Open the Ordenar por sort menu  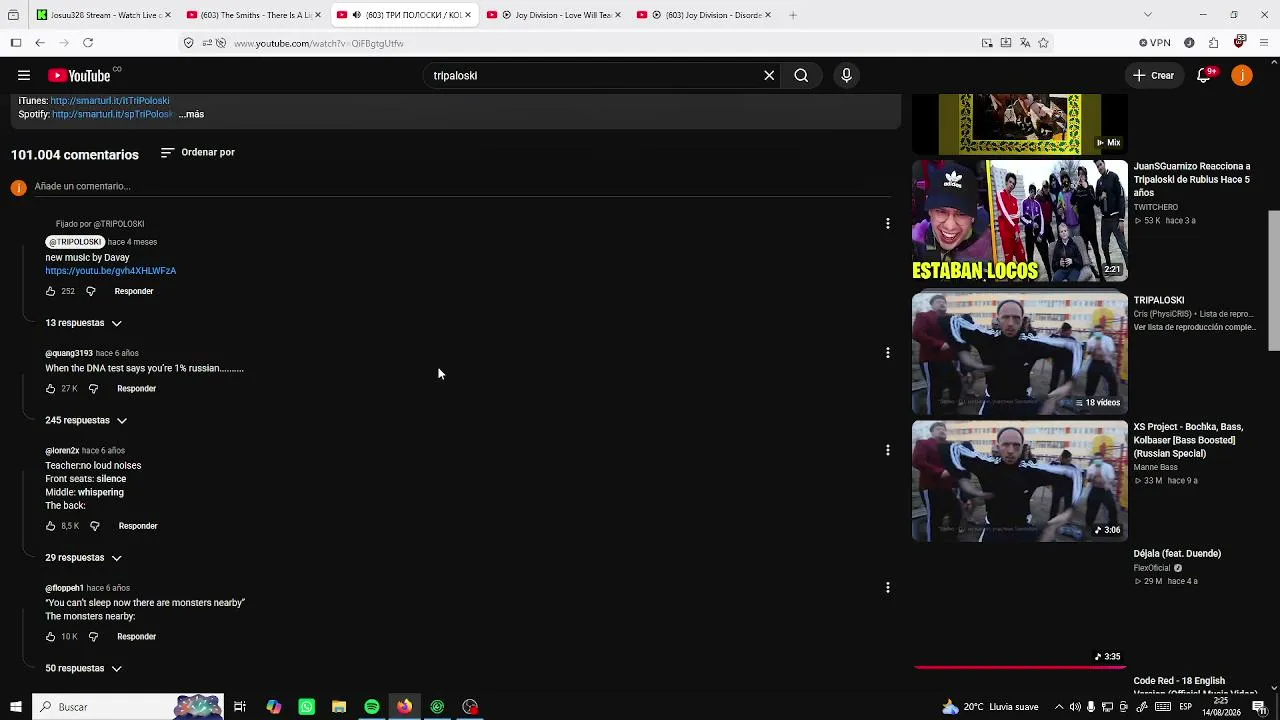click(x=198, y=152)
